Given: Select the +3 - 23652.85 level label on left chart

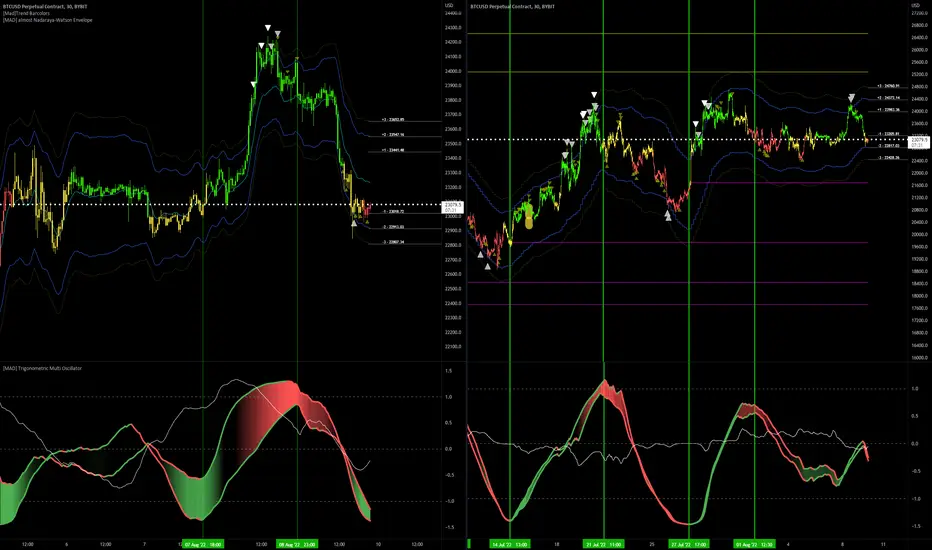Looking at the screenshot, I should pos(392,120).
